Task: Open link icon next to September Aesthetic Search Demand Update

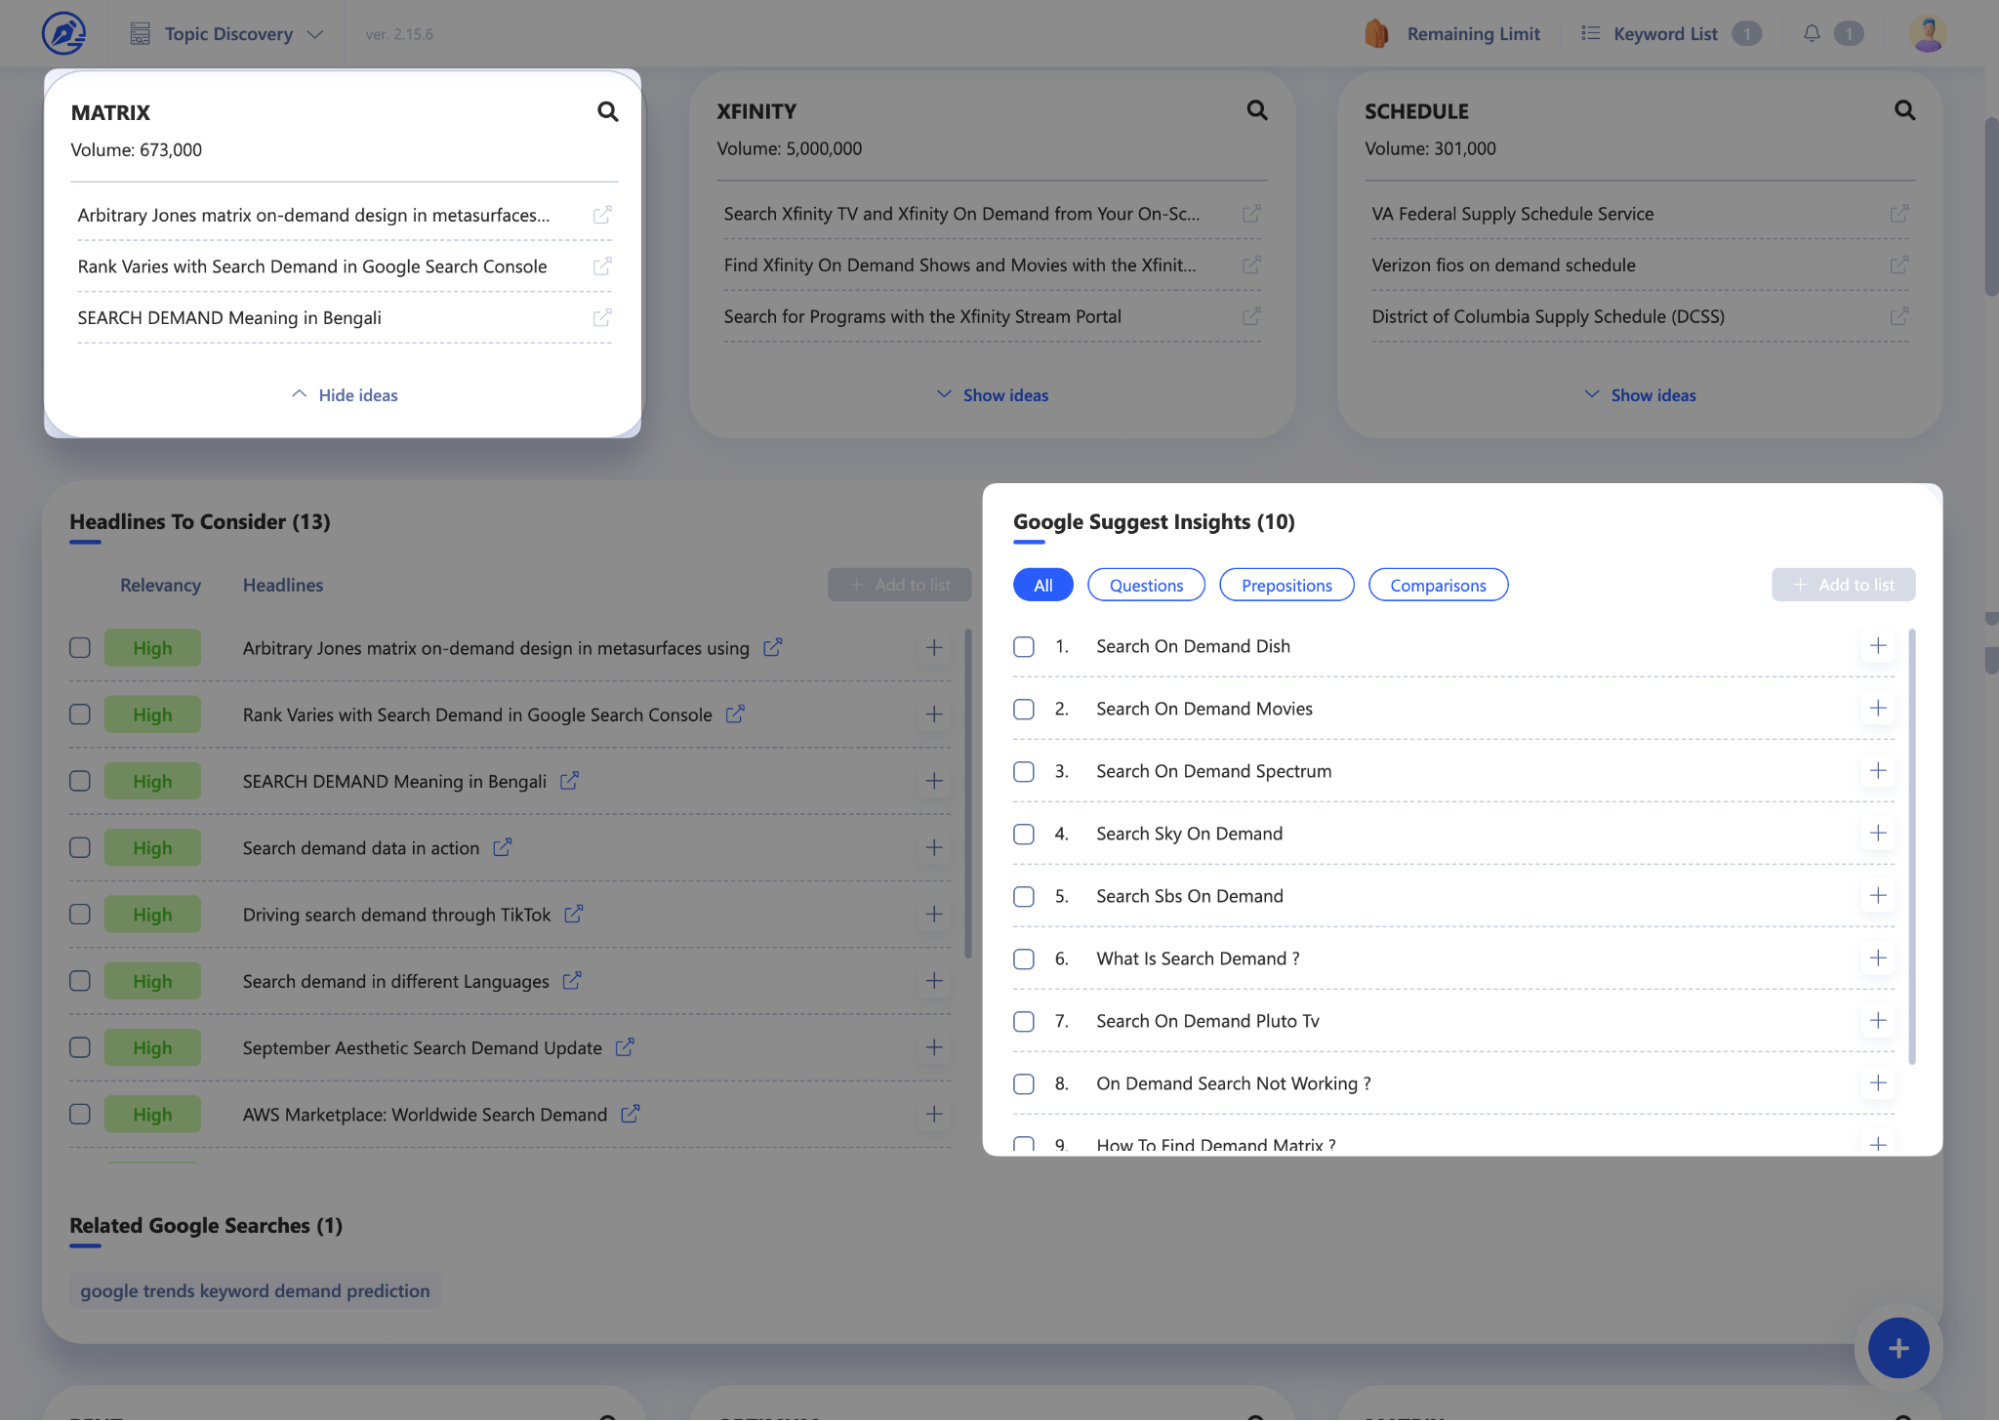Action: tap(625, 1047)
